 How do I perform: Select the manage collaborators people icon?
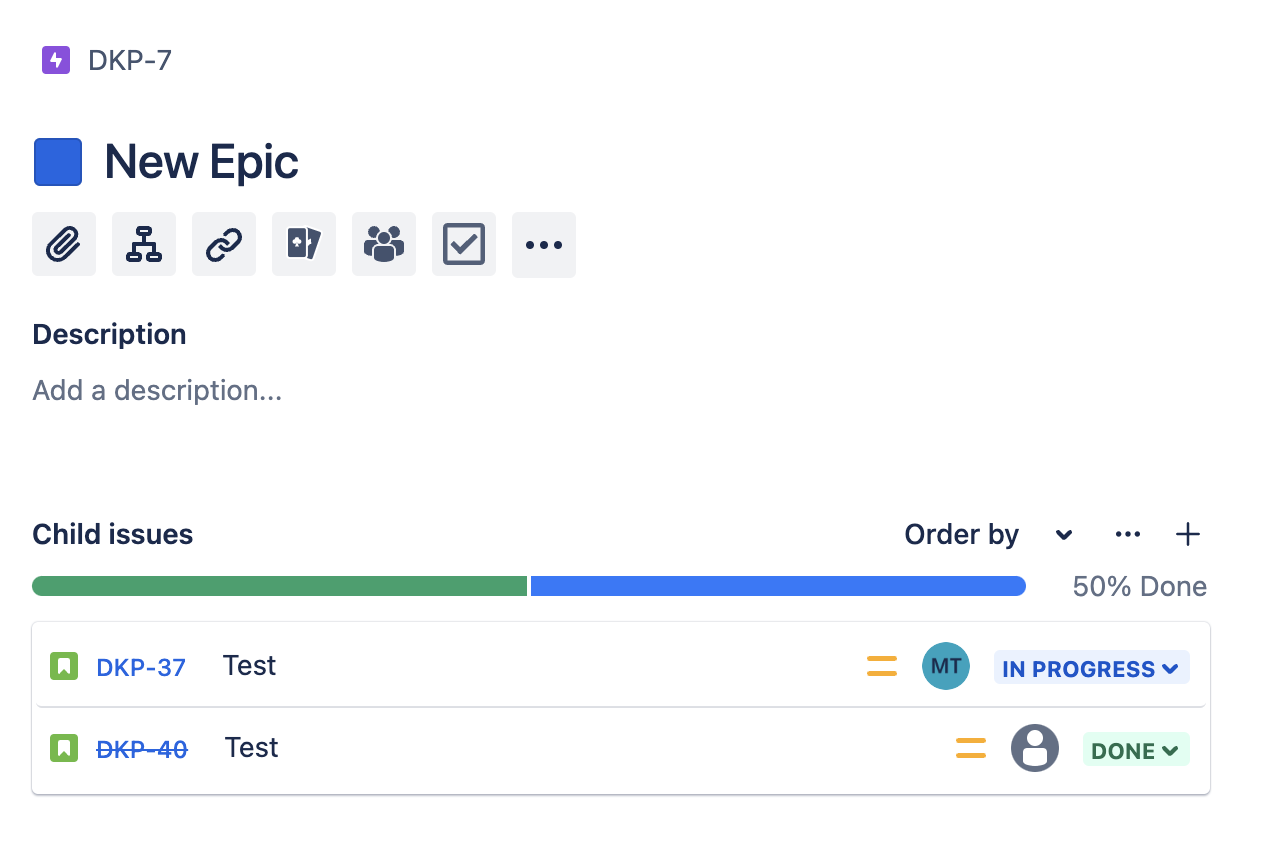coord(383,244)
